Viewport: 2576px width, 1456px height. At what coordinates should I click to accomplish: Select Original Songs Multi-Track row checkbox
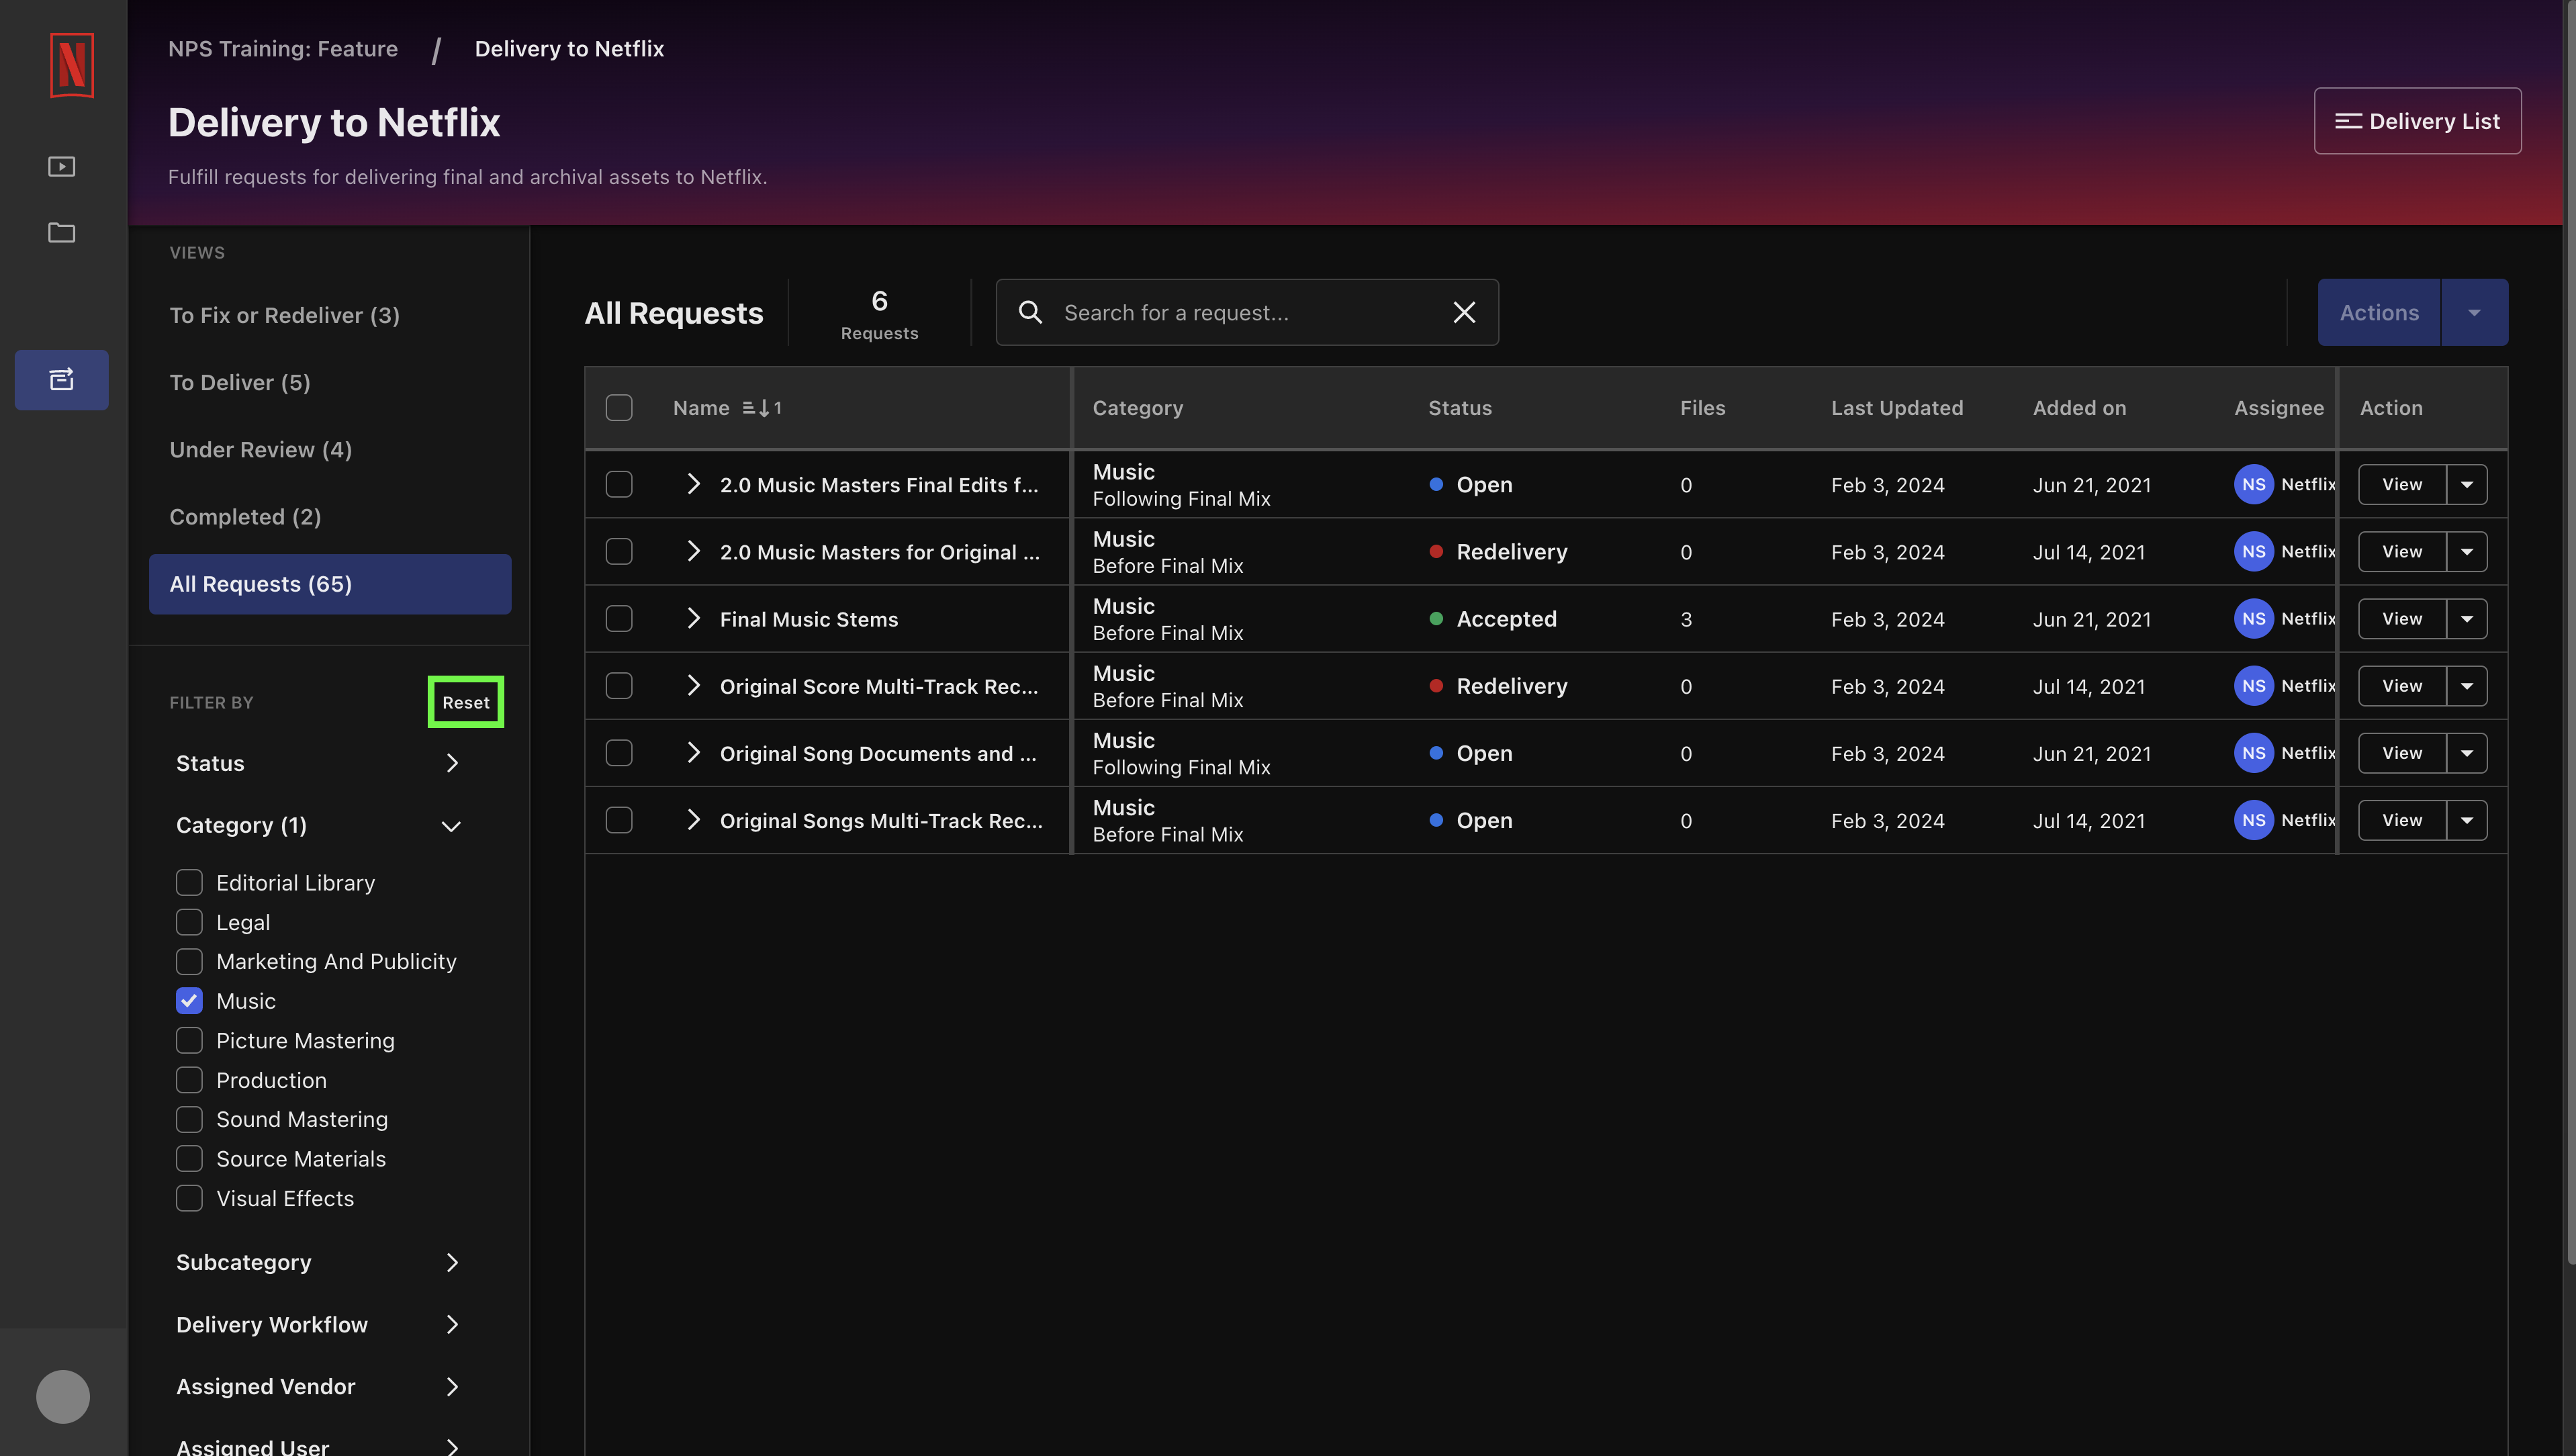point(619,820)
